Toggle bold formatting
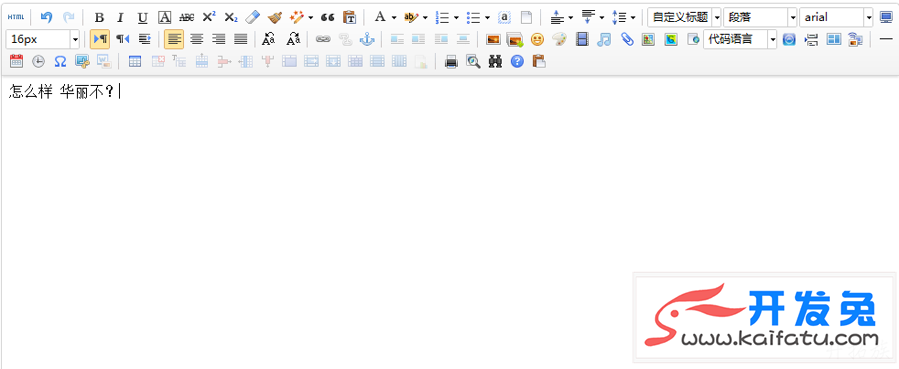899x369 pixels. click(x=99, y=17)
